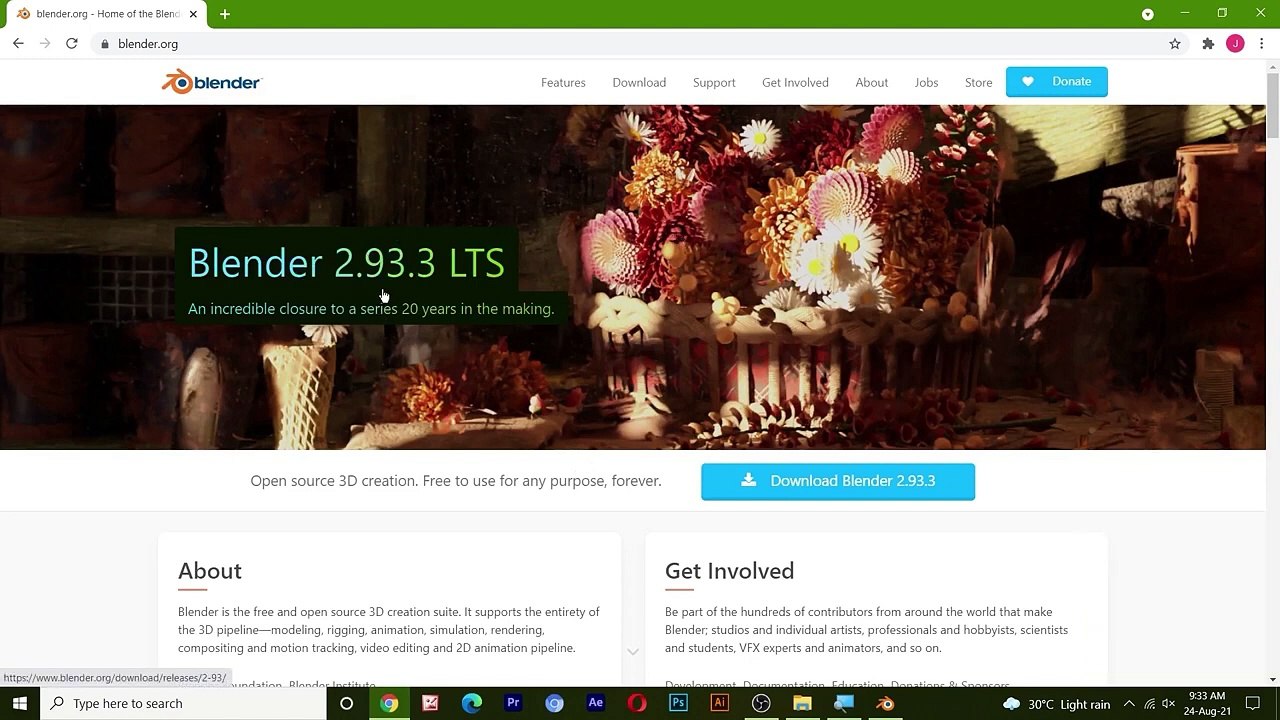Click the "An incredible closure" hero subtitle
1280x720 pixels.
[x=371, y=309]
